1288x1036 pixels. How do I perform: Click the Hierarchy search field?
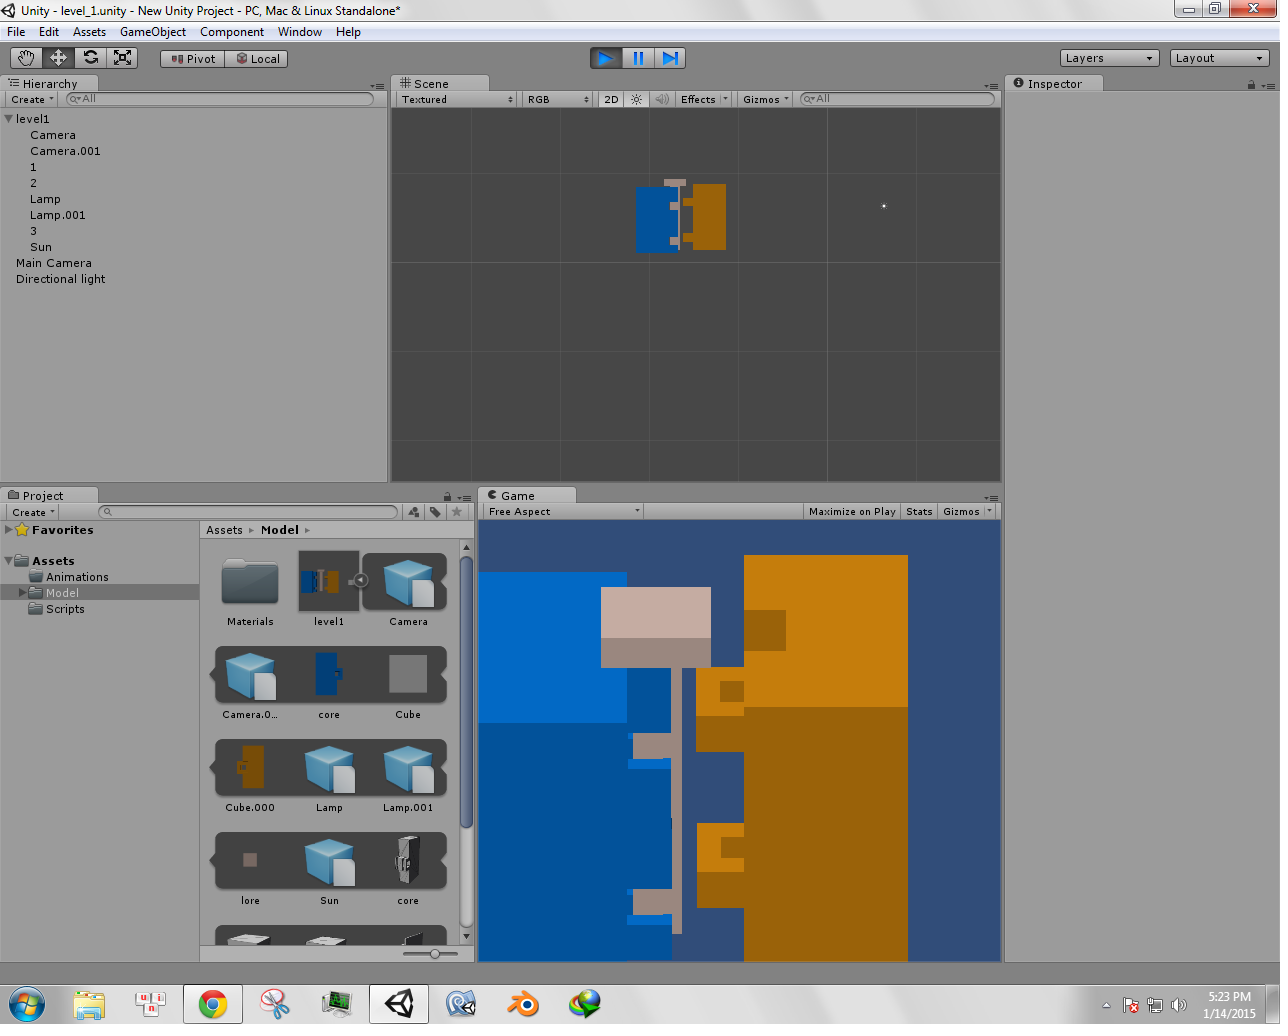[x=219, y=99]
